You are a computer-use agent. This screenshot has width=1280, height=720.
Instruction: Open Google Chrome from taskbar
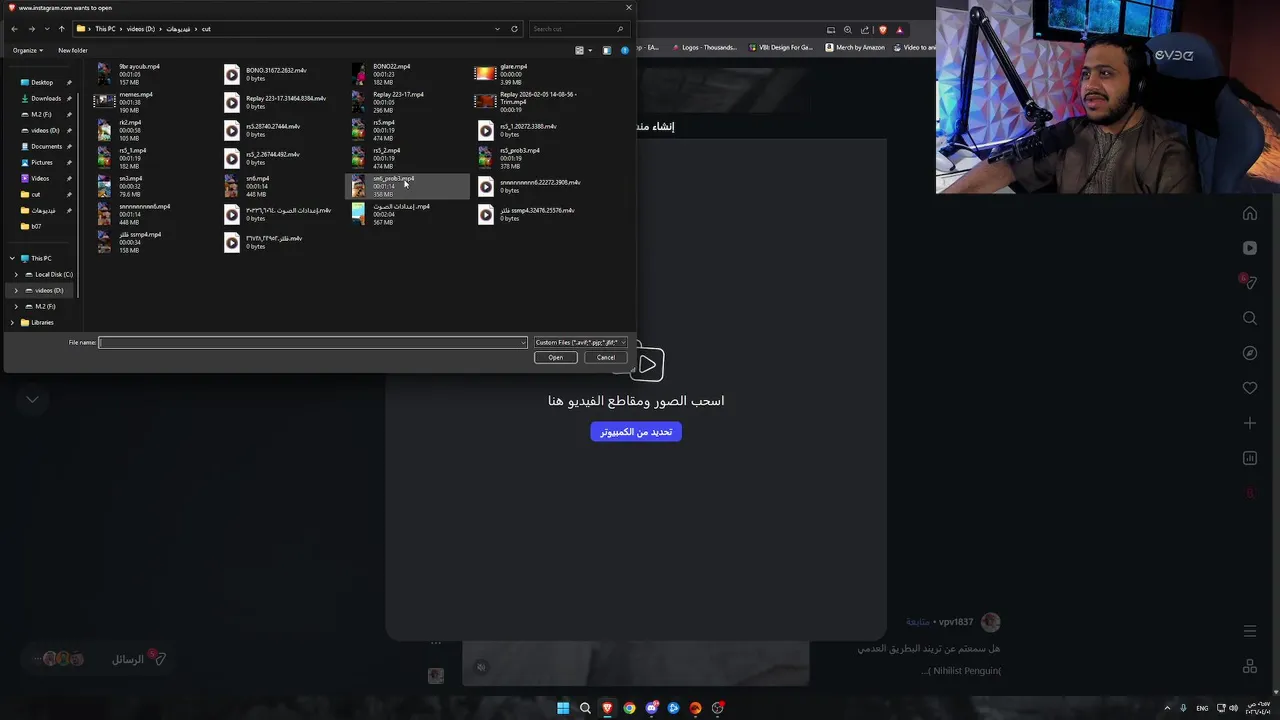[x=629, y=708]
